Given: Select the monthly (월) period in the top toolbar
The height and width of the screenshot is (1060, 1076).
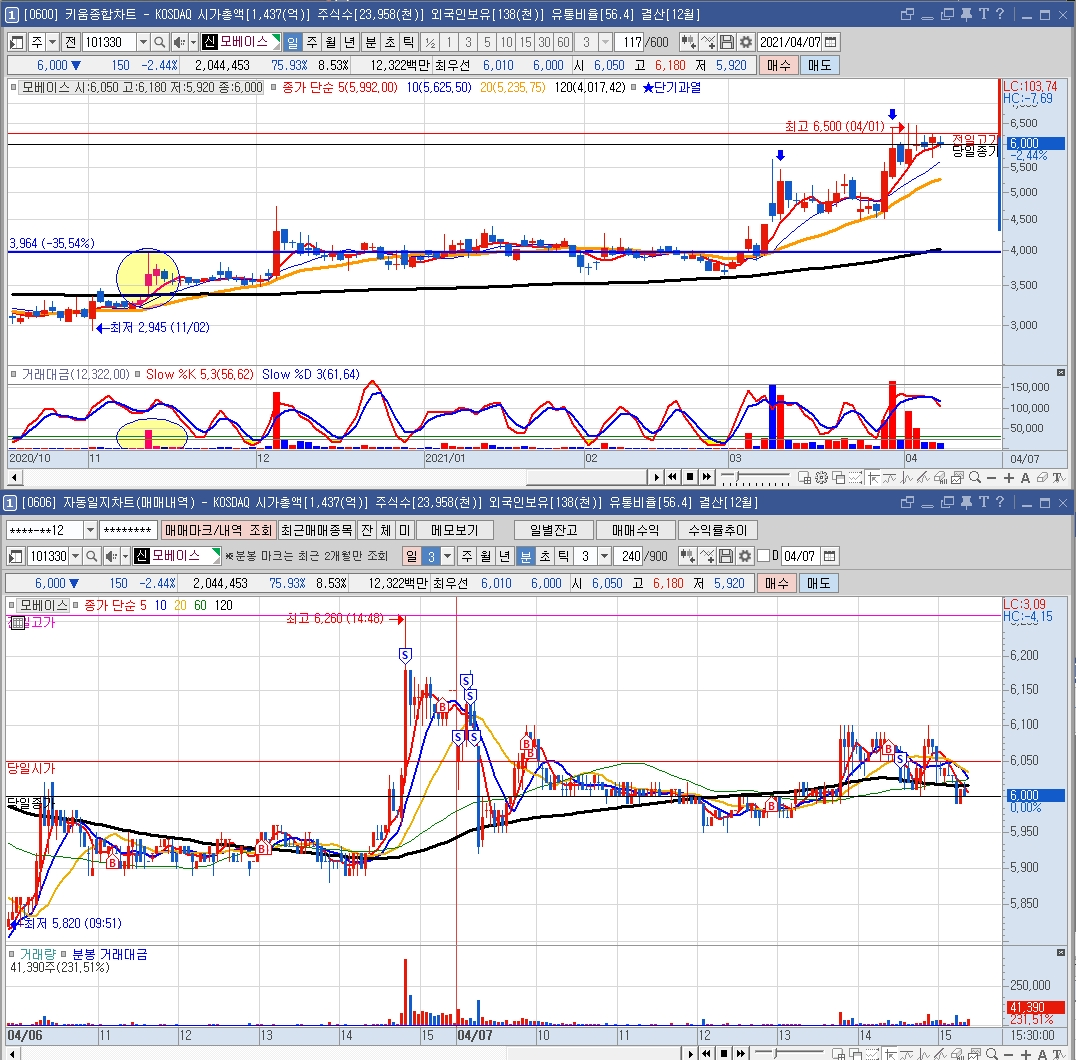Looking at the screenshot, I should point(331,43).
